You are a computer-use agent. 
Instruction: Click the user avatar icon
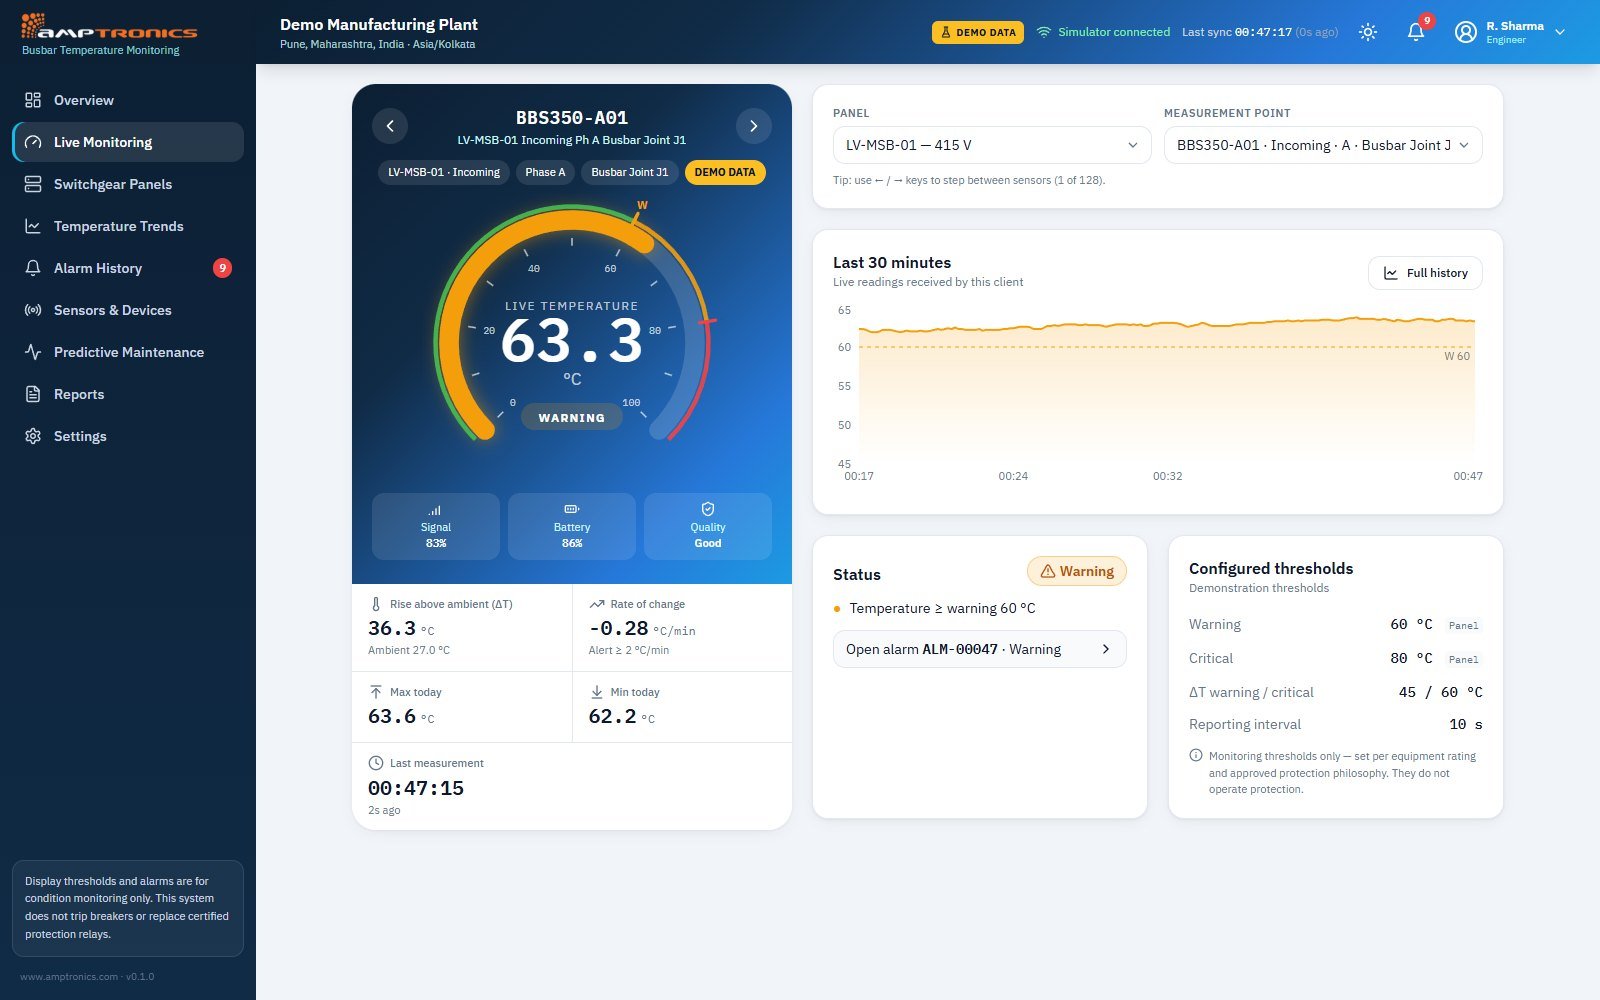1465,32
